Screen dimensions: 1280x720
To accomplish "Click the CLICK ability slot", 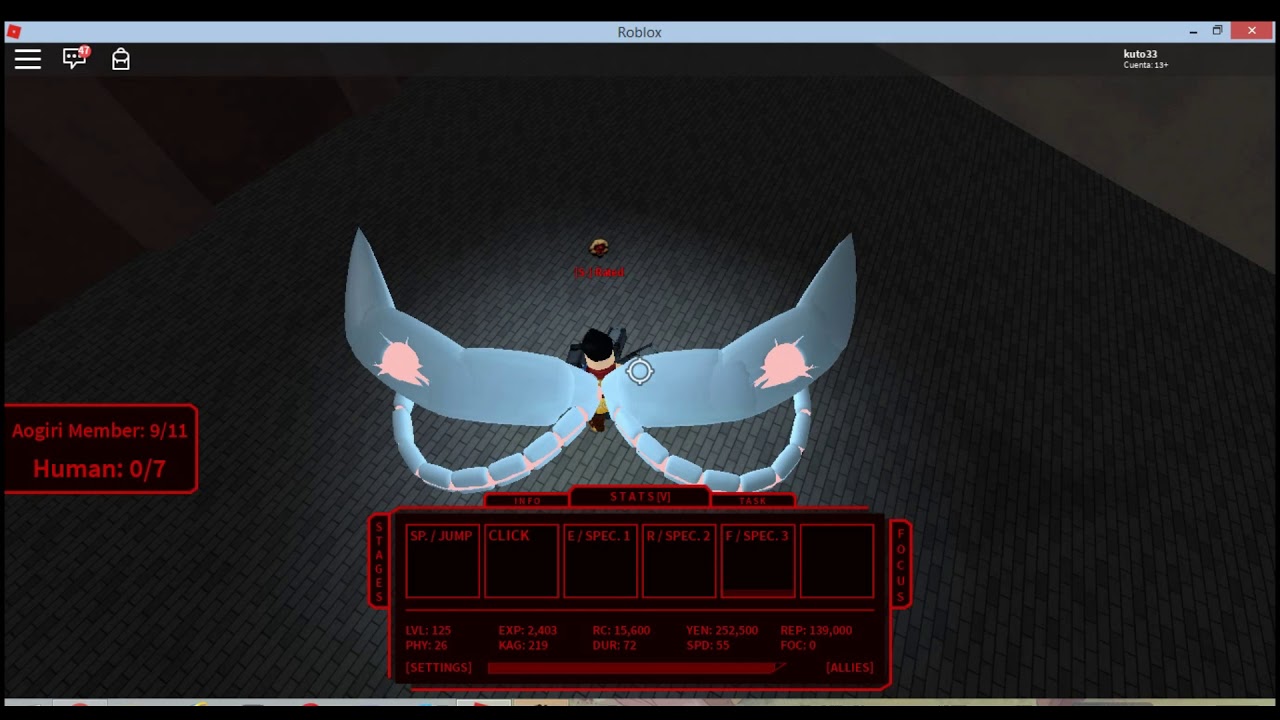I will (521, 561).
